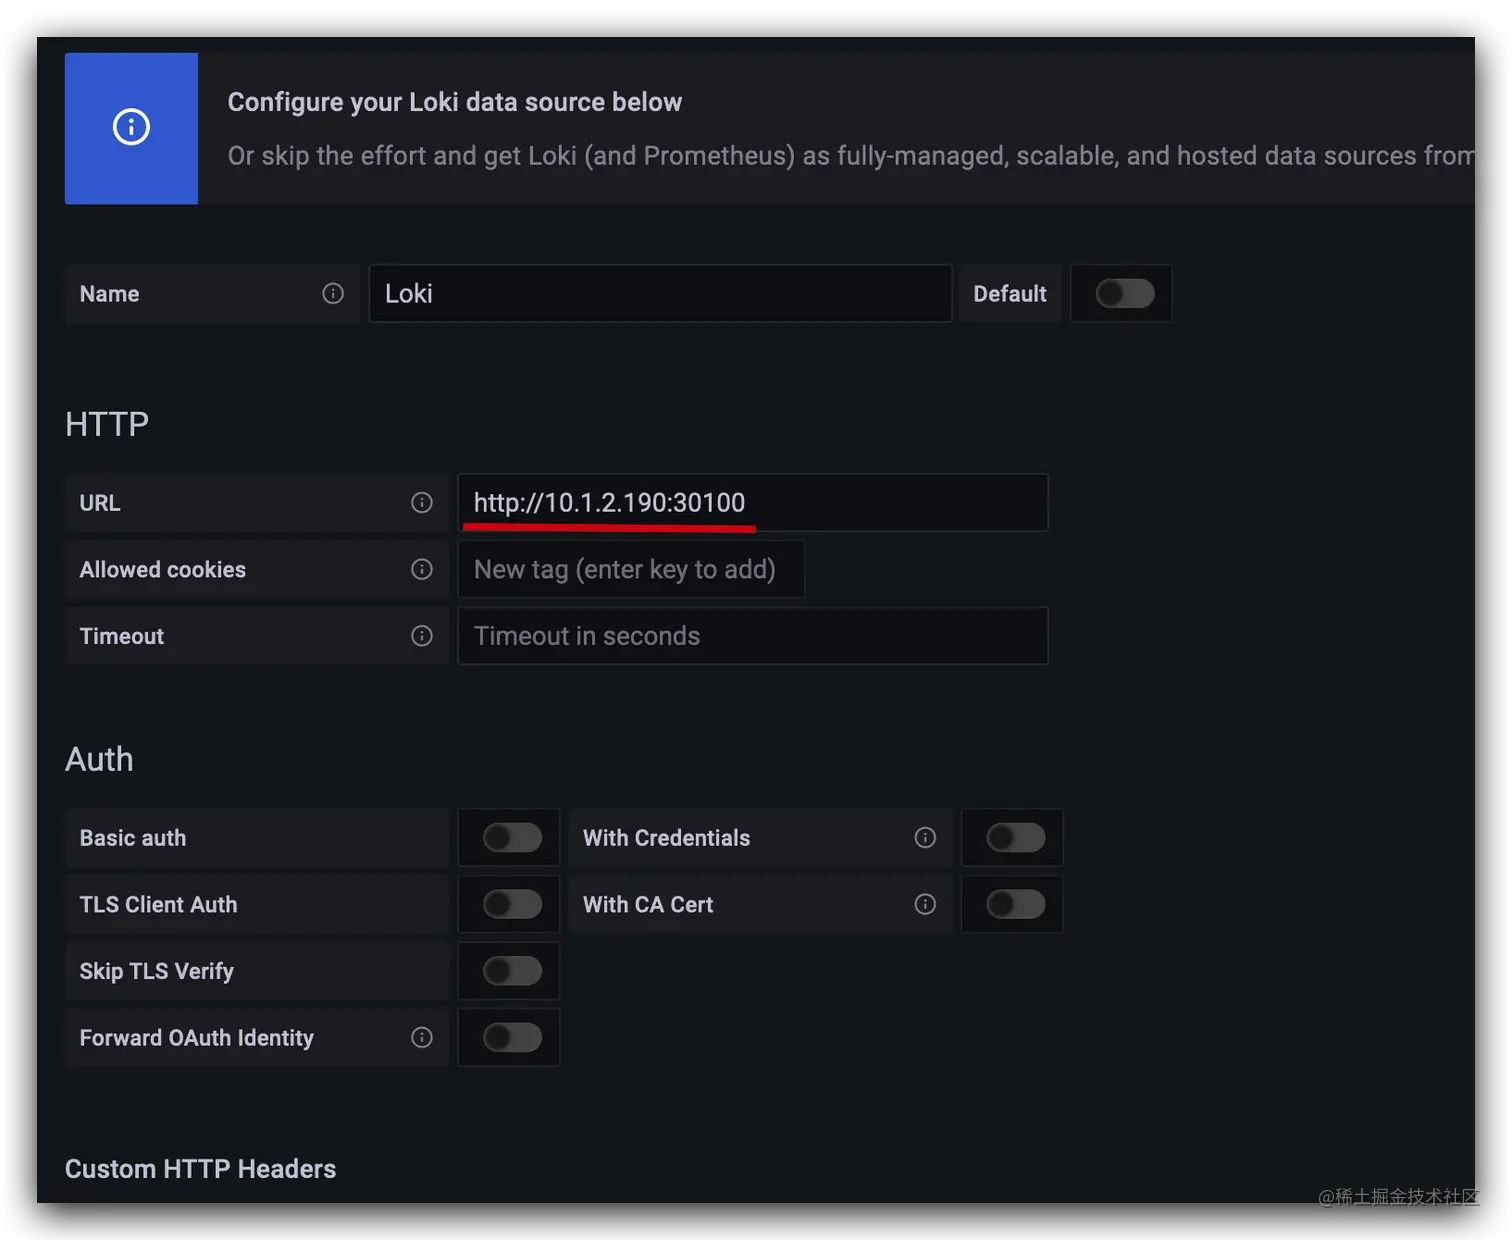Open the Name field info tooltip icon

[333, 293]
